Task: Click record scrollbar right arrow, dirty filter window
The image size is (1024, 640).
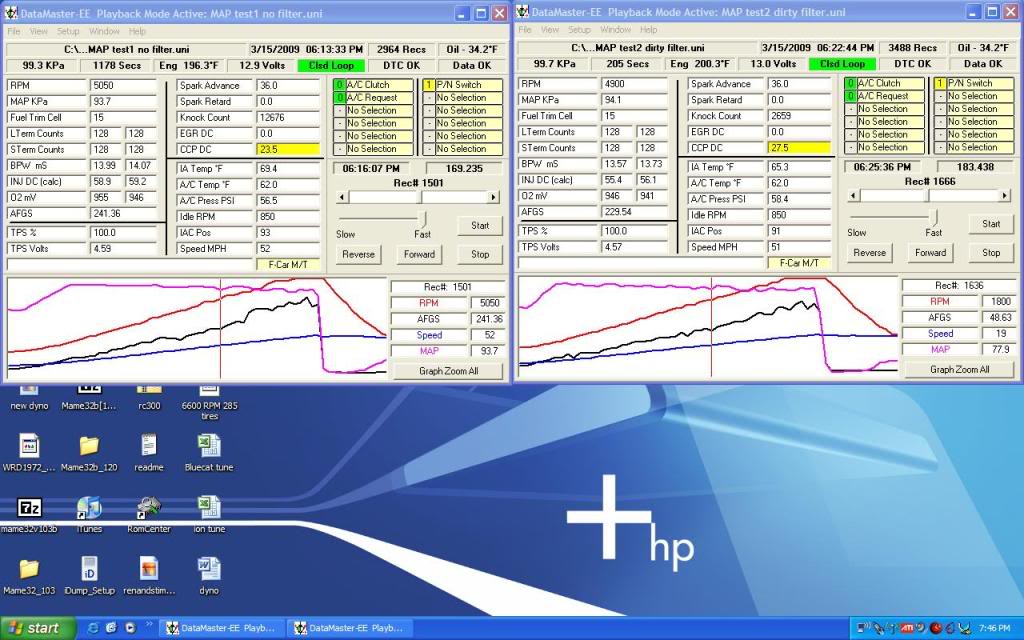Action: point(1004,195)
